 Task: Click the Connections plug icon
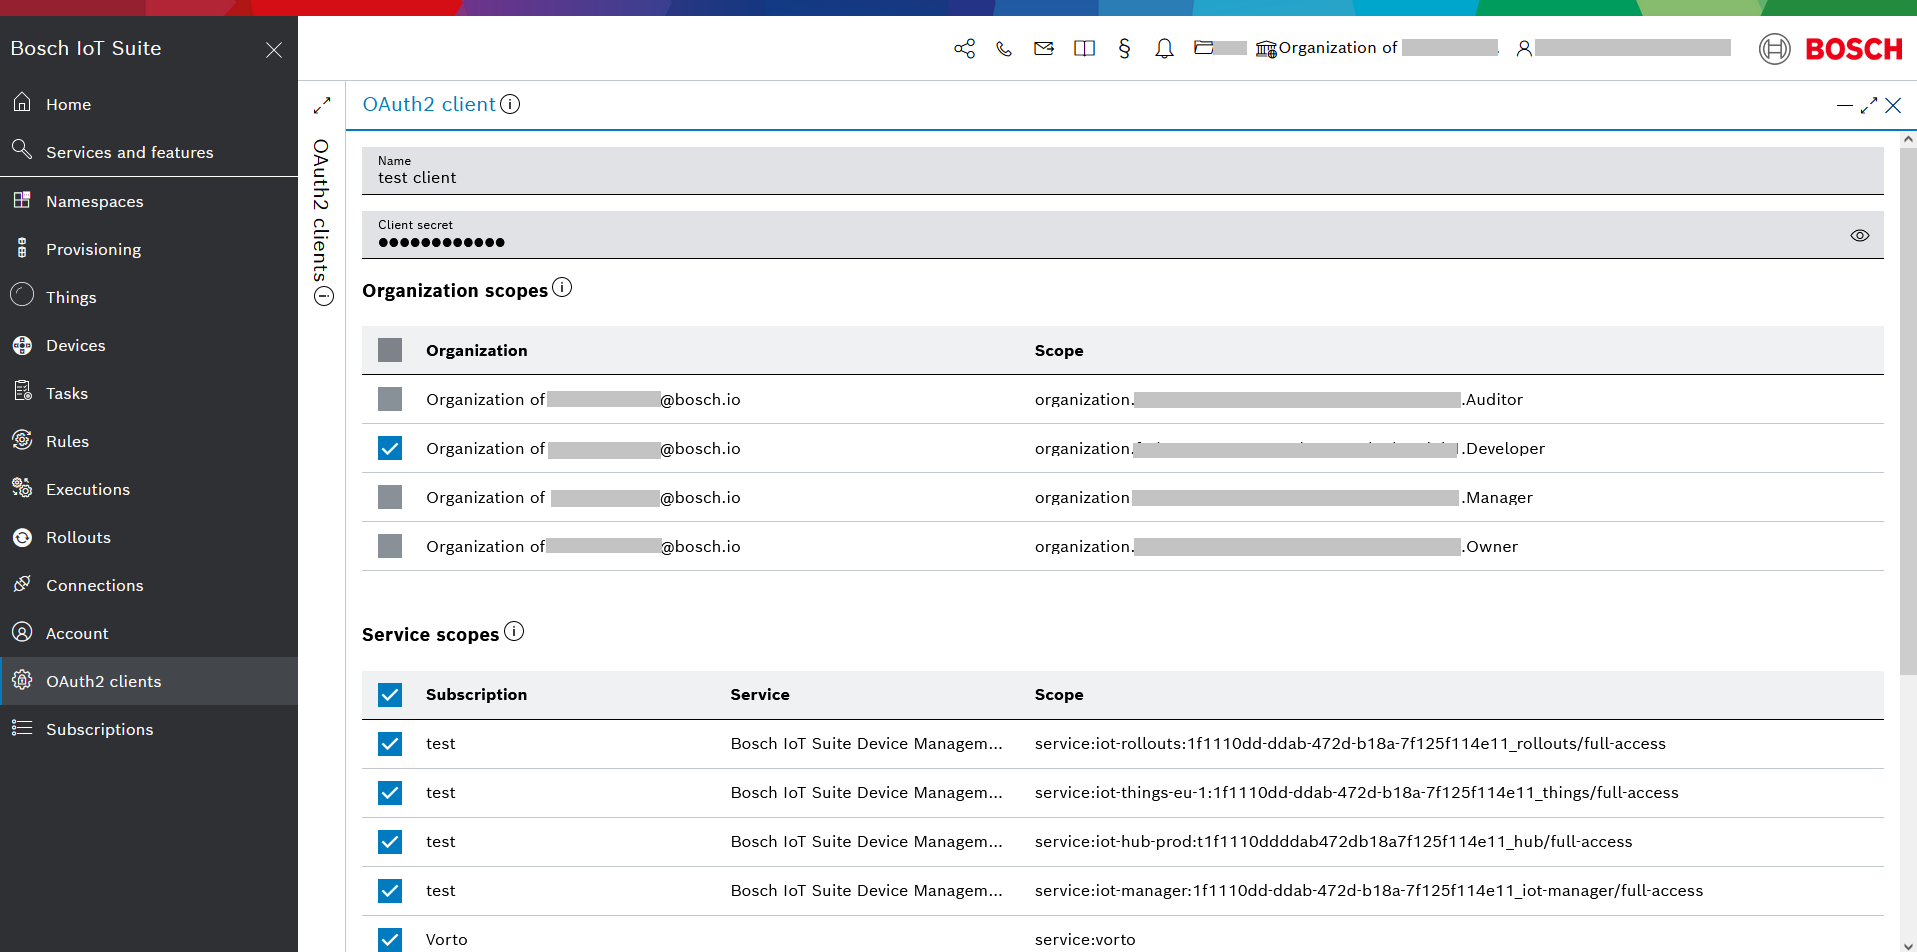22,584
